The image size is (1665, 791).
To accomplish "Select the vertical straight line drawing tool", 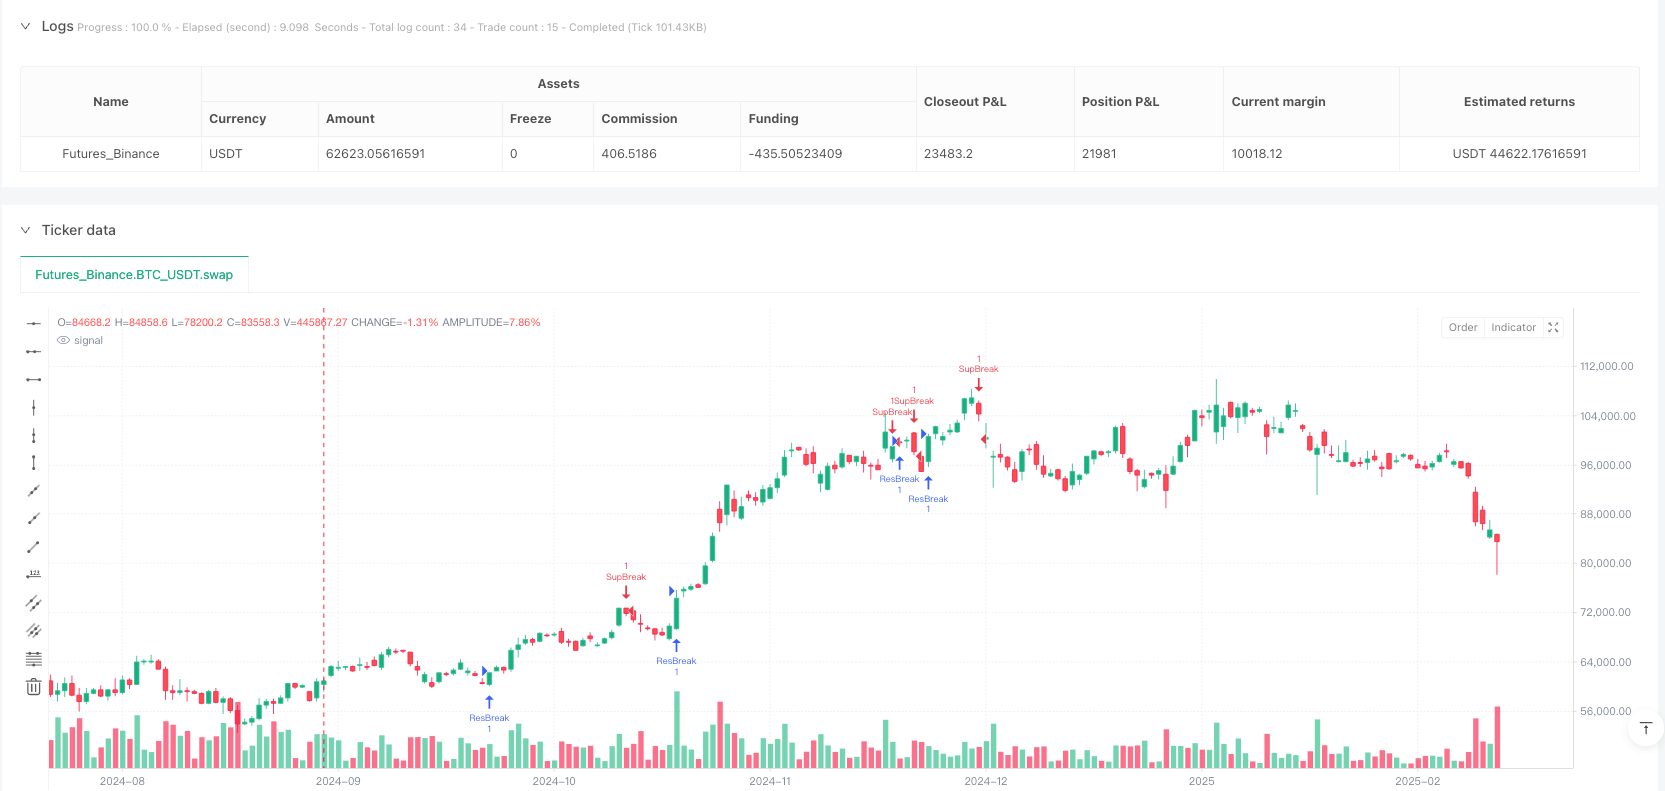I will pos(33,407).
